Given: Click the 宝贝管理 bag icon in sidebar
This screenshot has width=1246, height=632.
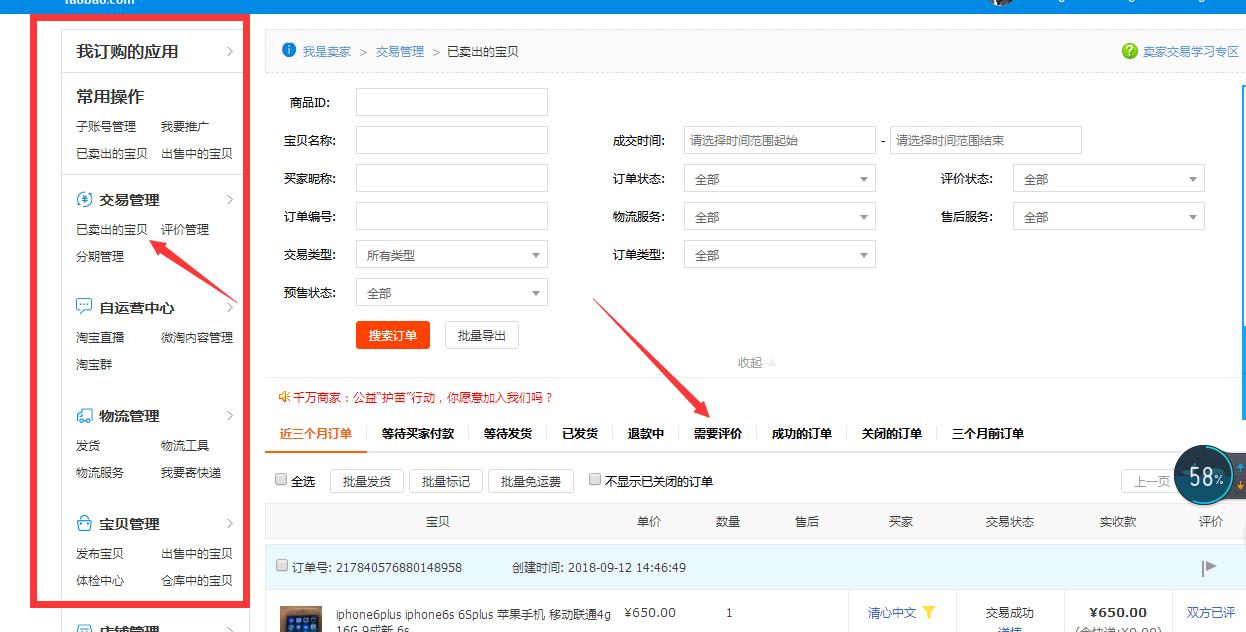Looking at the screenshot, I should pyautogui.click(x=83, y=523).
